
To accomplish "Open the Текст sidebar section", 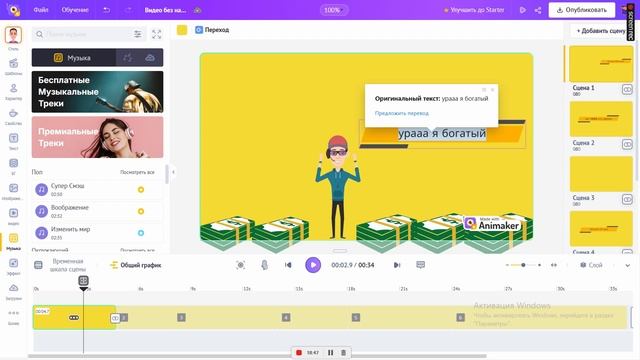I will 13,141.
